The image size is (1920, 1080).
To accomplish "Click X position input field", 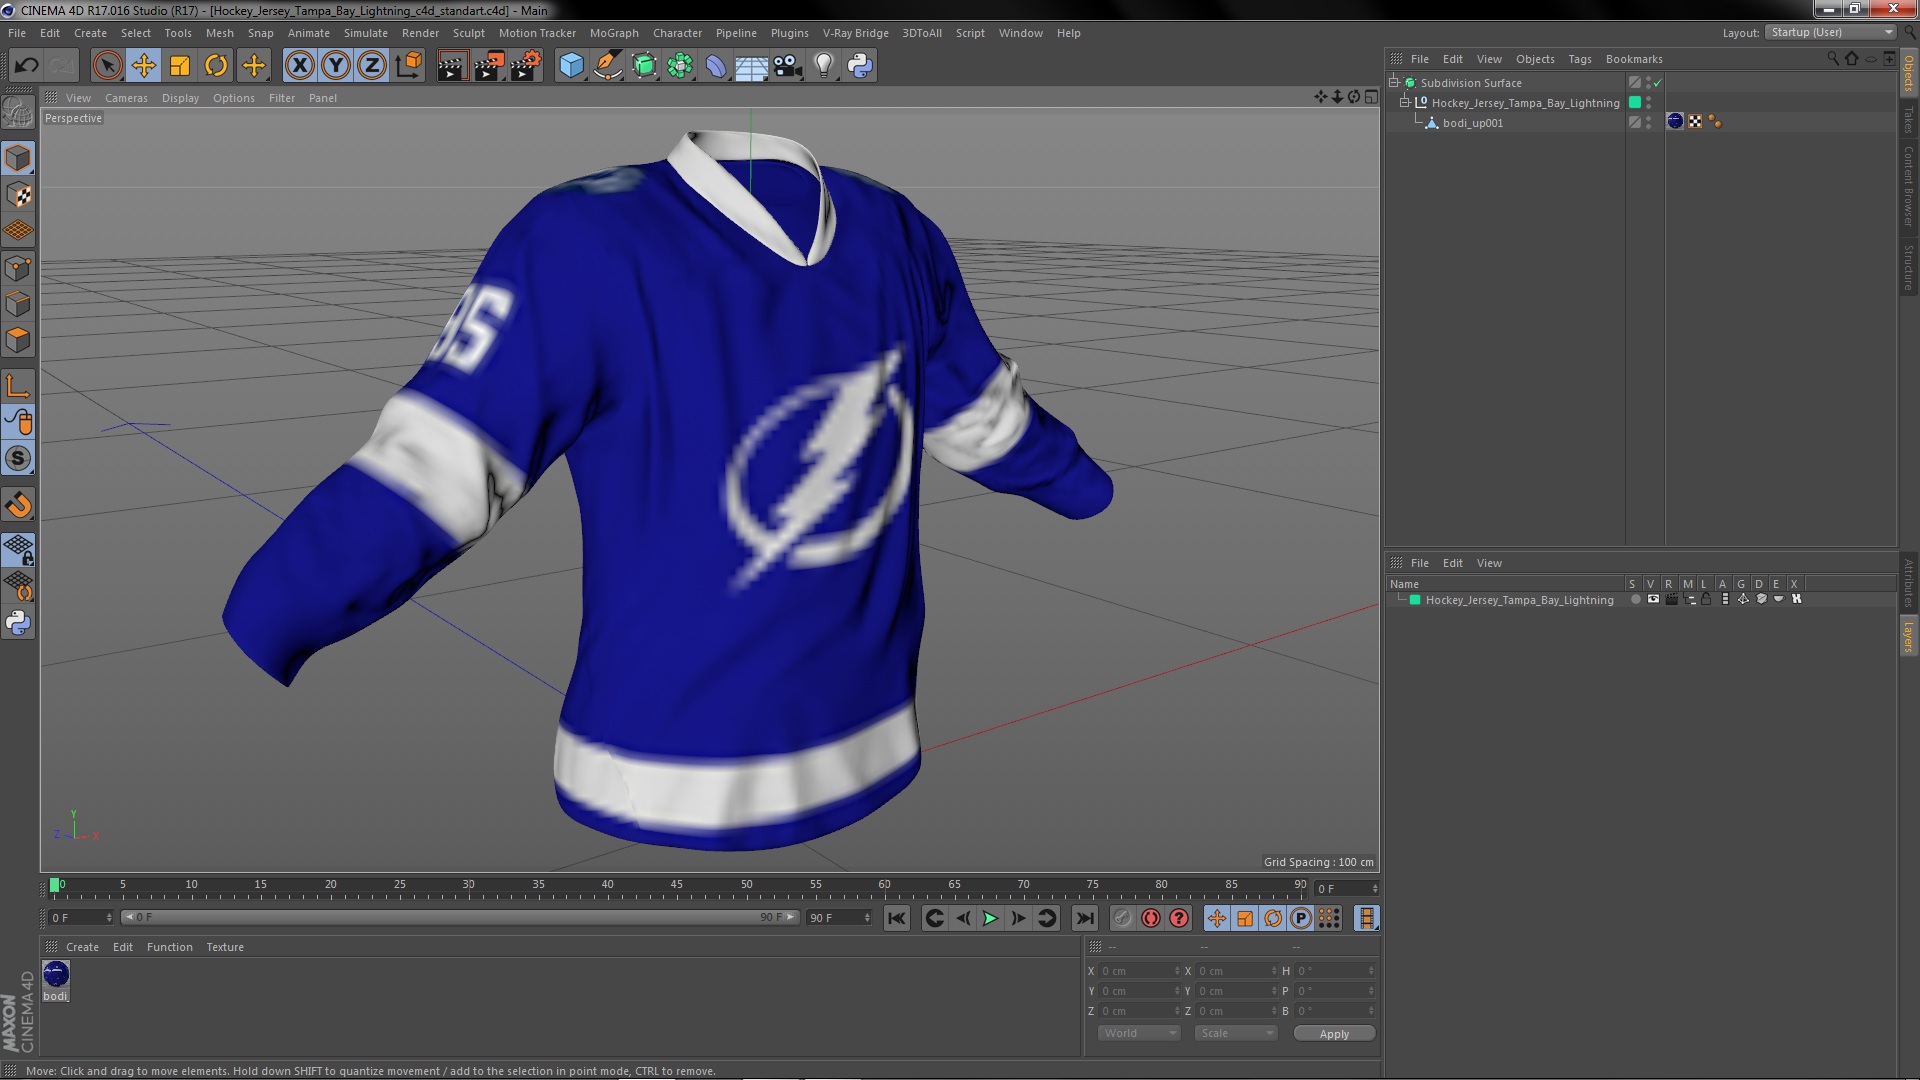I will tap(1140, 971).
